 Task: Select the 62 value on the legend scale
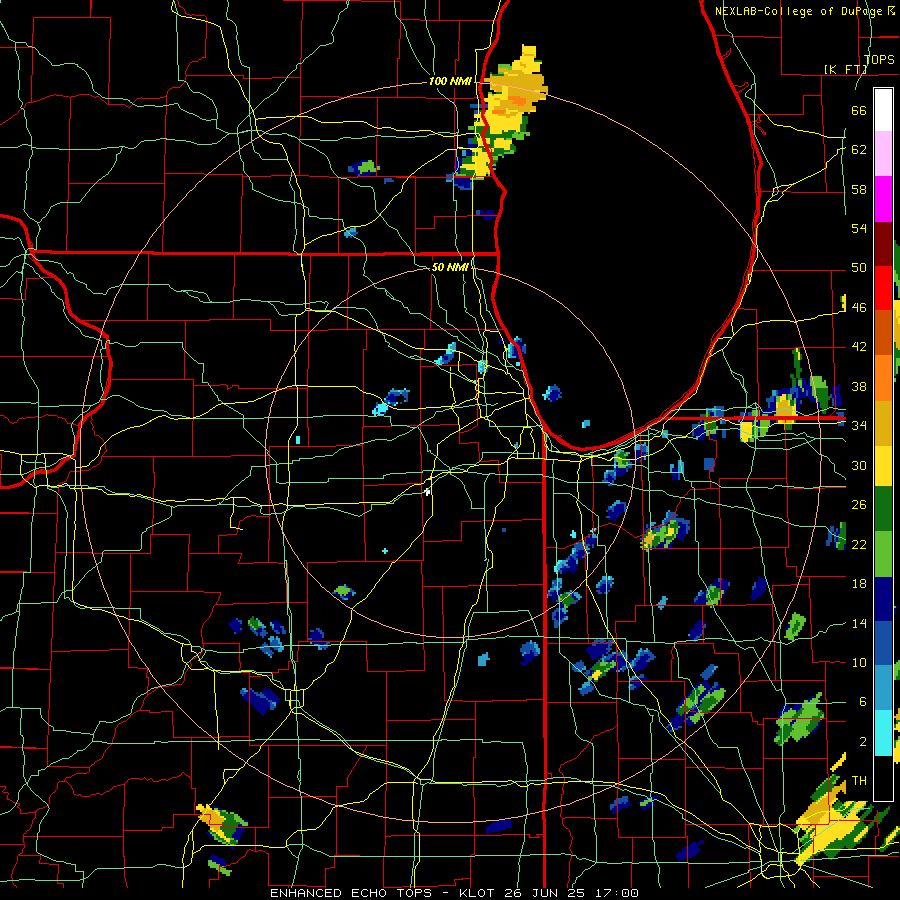point(859,150)
